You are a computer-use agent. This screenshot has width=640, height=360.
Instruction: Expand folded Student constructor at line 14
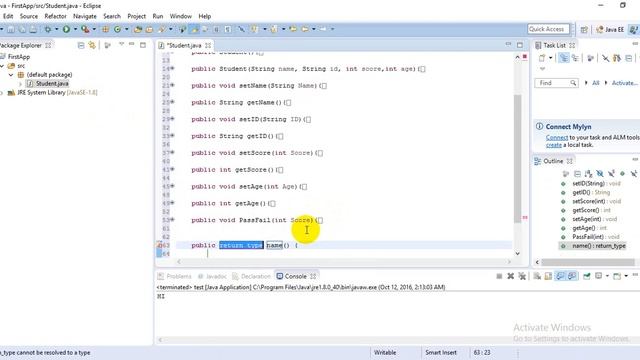(x=173, y=69)
